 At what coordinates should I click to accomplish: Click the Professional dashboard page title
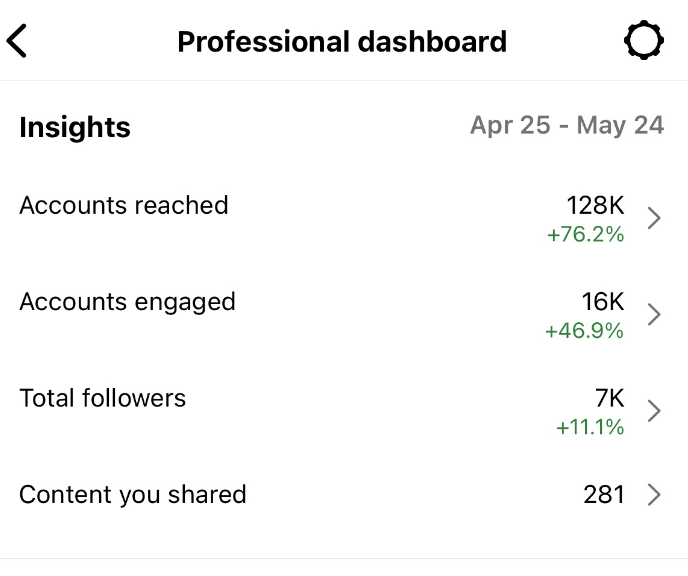click(342, 41)
